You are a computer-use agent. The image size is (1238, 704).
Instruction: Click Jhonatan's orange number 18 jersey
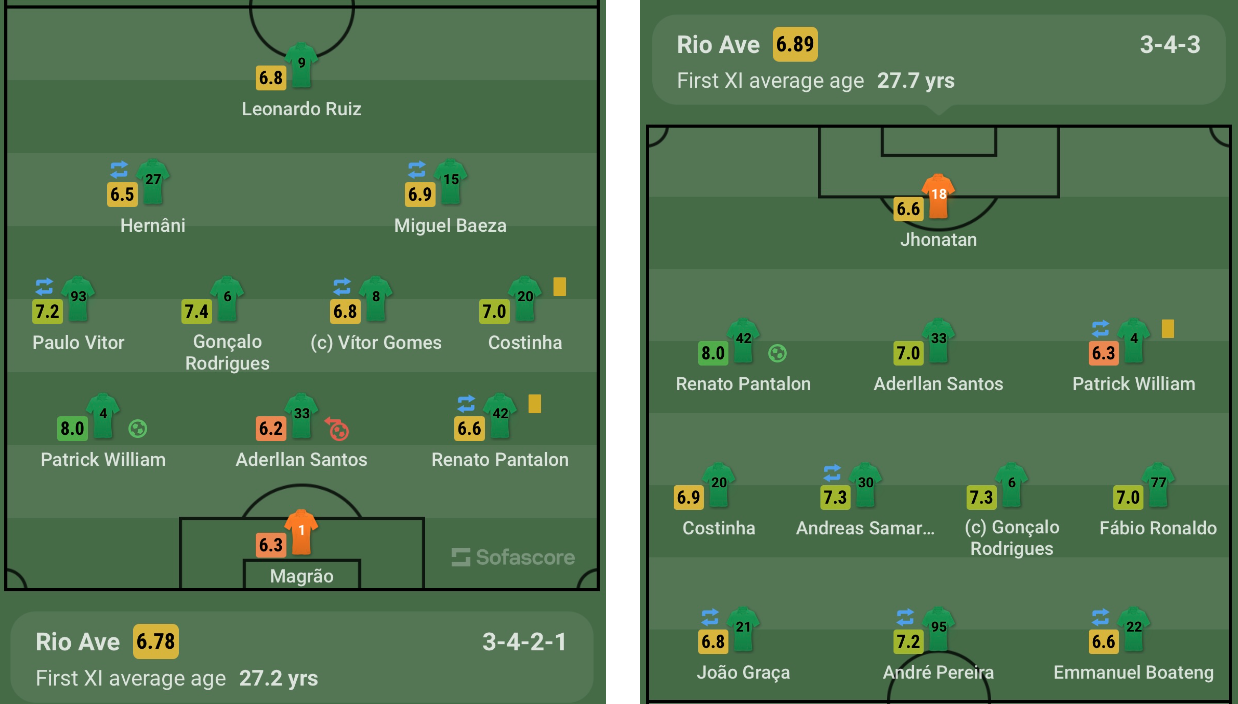point(938,198)
